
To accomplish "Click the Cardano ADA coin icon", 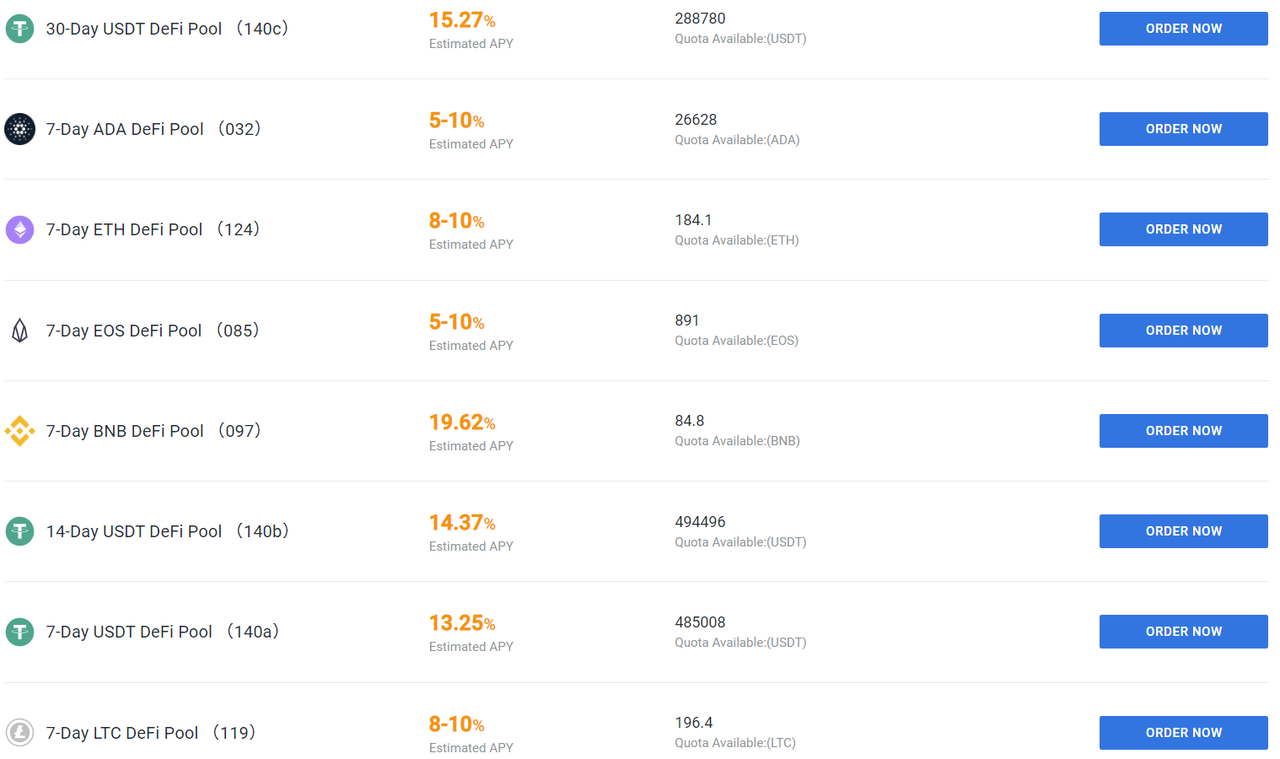I will (20, 129).
